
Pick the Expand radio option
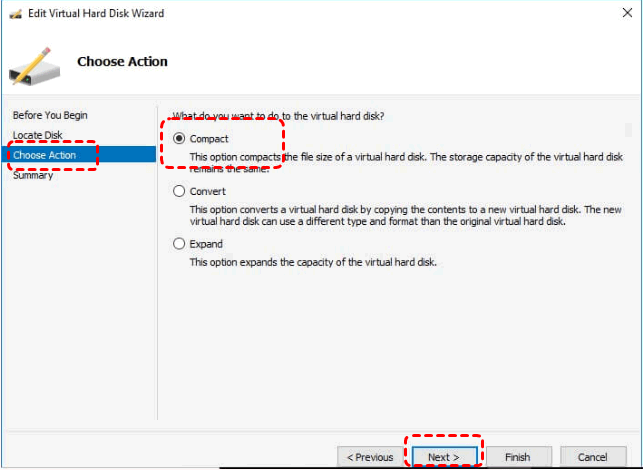(x=180, y=244)
